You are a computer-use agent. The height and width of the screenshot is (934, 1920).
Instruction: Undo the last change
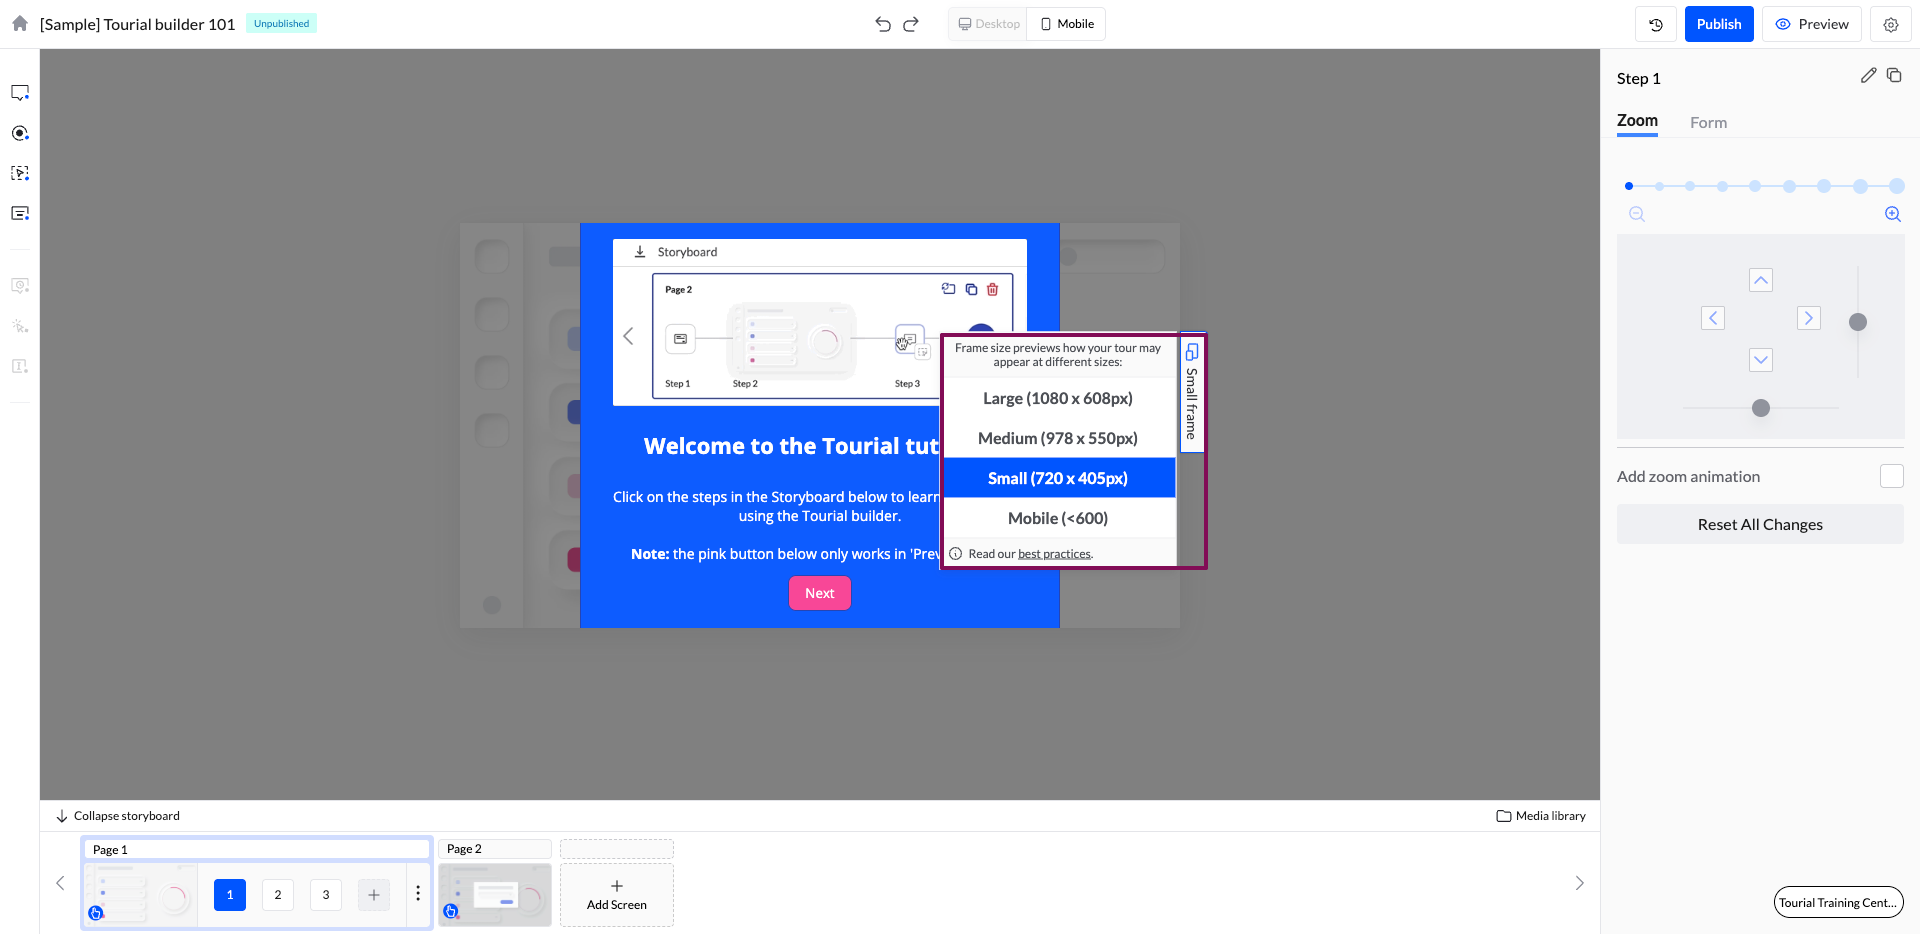[x=882, y=24]
